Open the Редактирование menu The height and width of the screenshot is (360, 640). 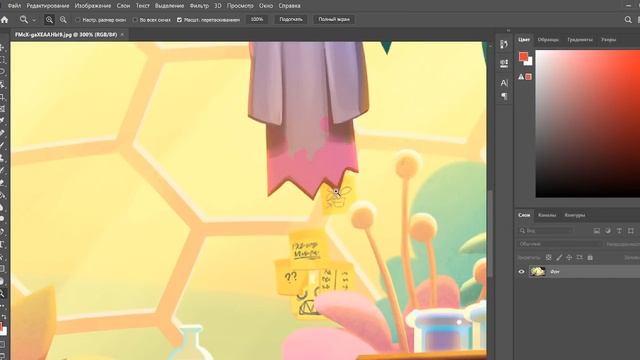48,6
